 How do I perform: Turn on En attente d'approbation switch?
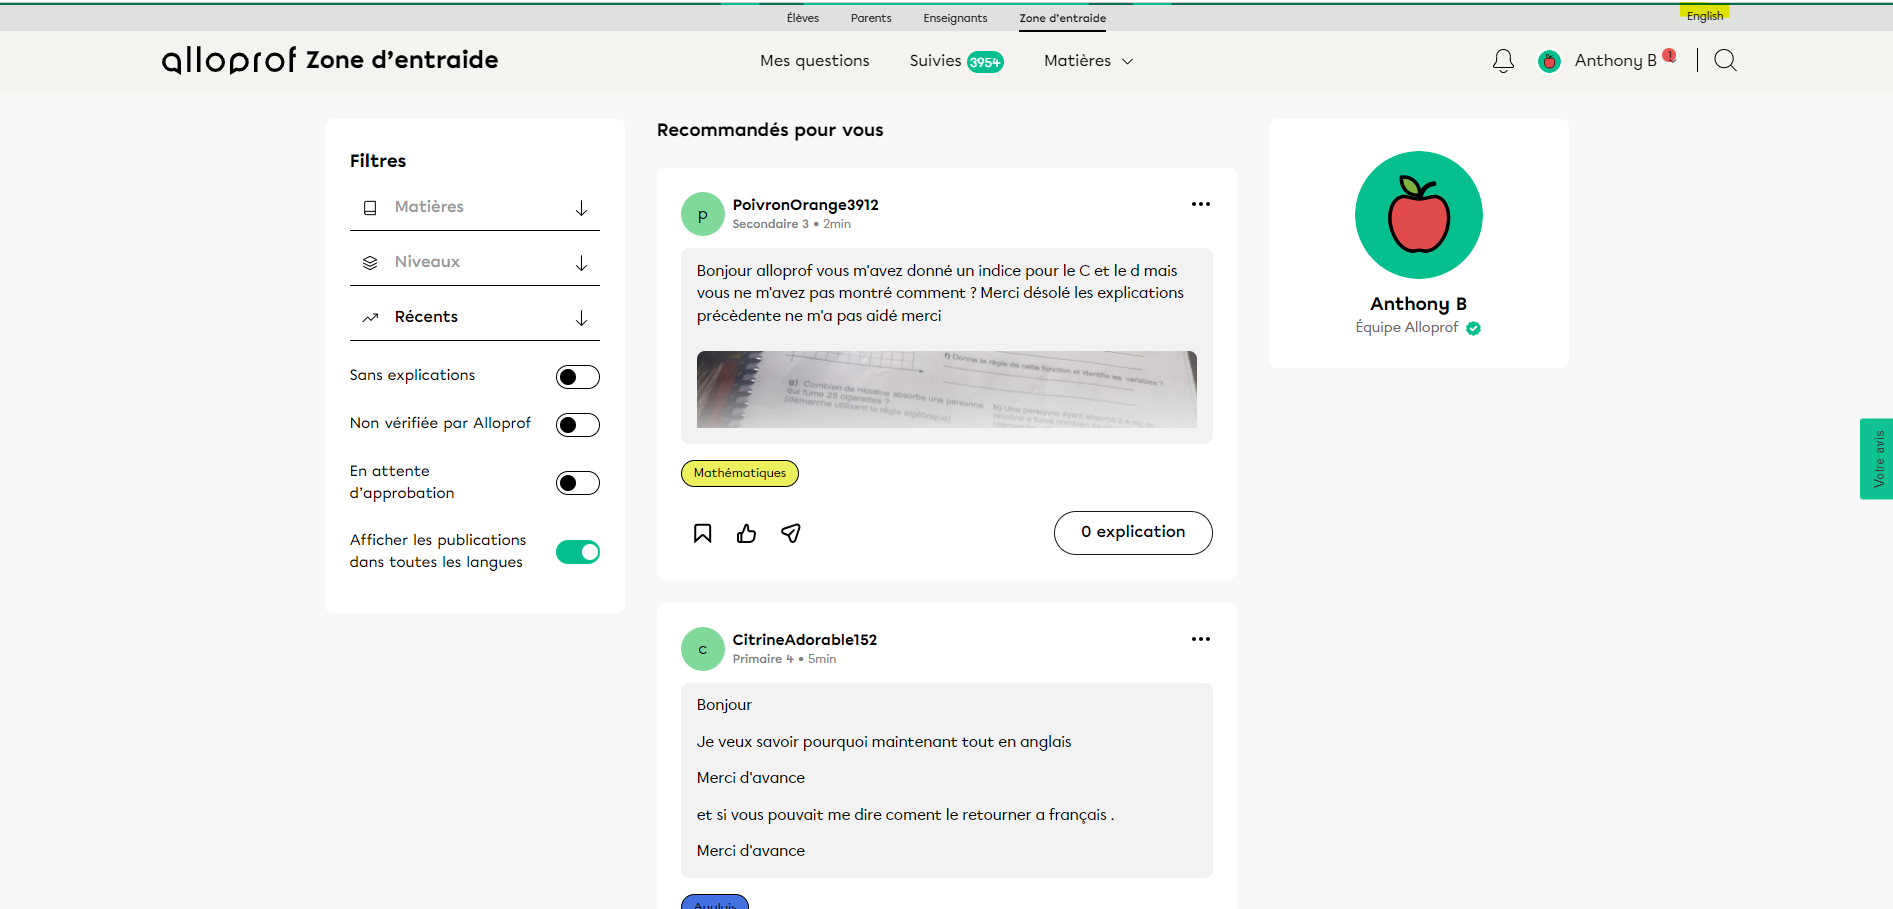[577, 483]
